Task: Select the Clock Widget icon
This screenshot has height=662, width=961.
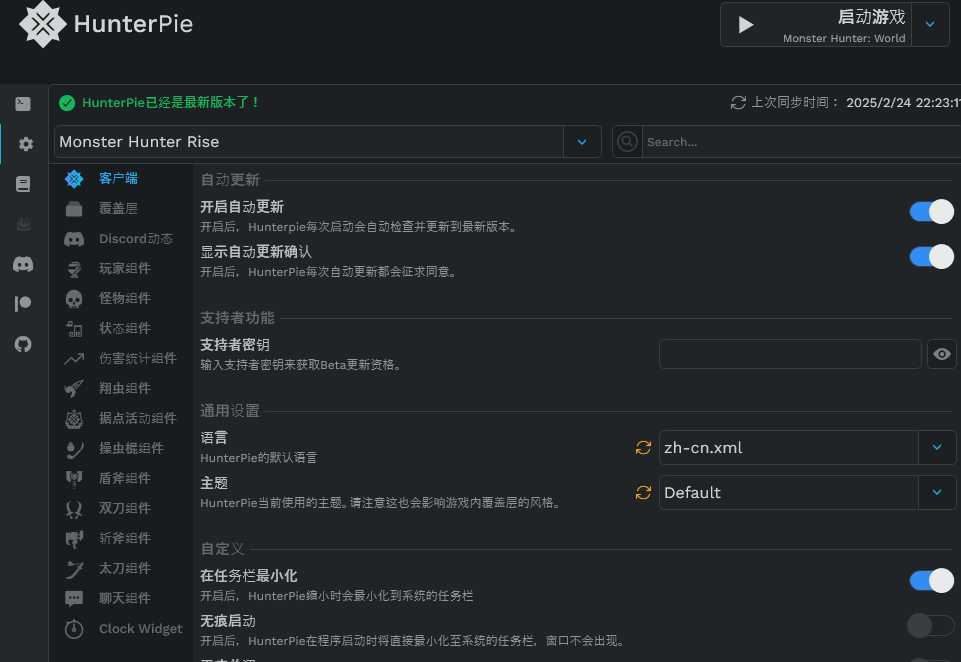Action: [74, 629]
